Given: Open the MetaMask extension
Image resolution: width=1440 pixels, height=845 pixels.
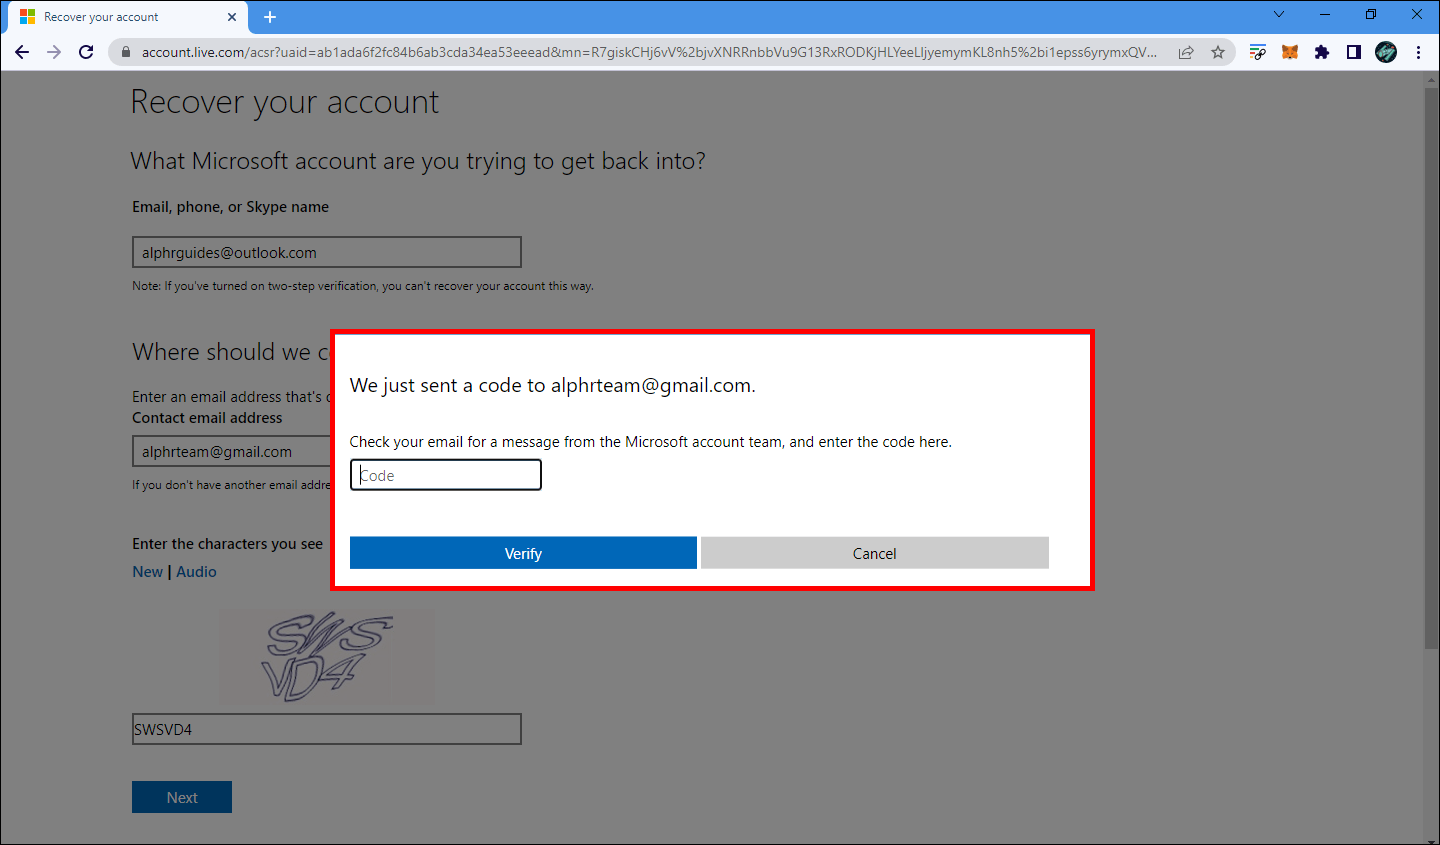Looking at the screenshot, I should pos(1290,52).
